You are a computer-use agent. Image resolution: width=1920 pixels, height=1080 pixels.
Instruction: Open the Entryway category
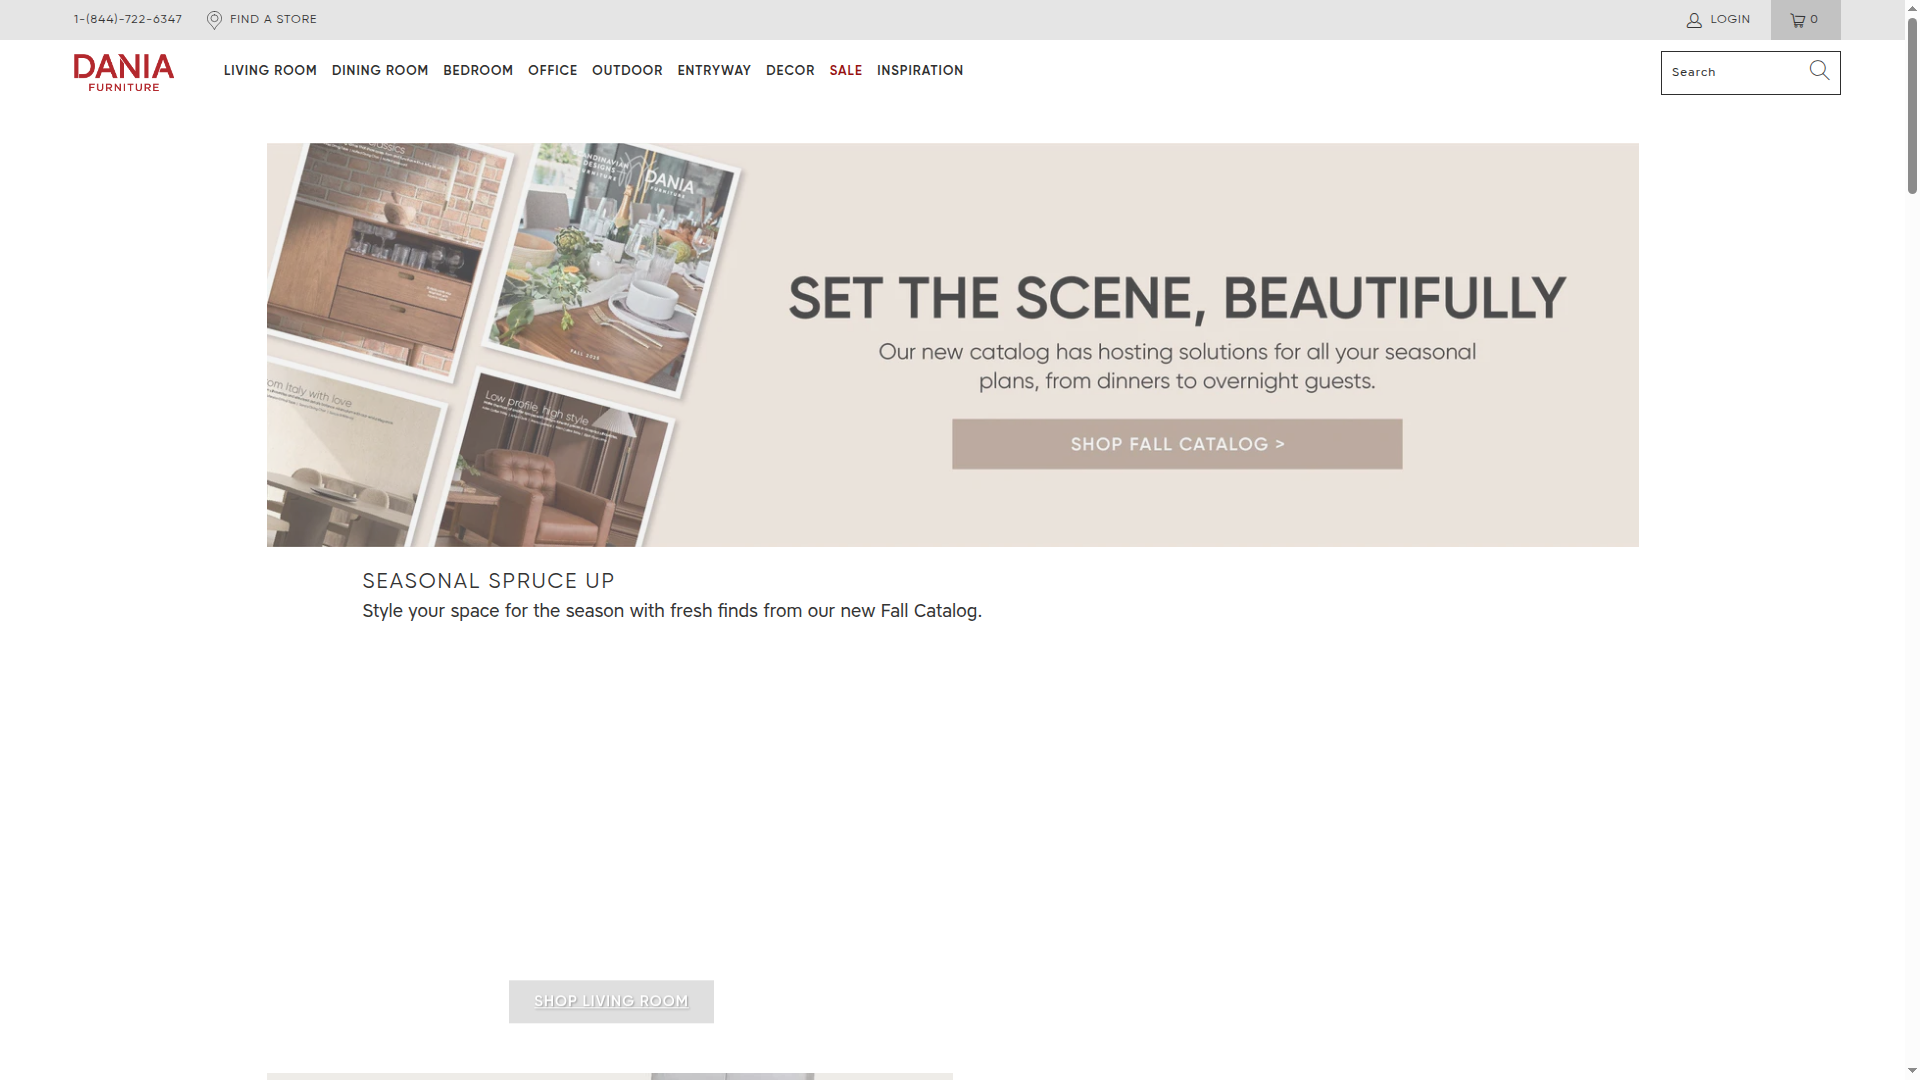713,71
